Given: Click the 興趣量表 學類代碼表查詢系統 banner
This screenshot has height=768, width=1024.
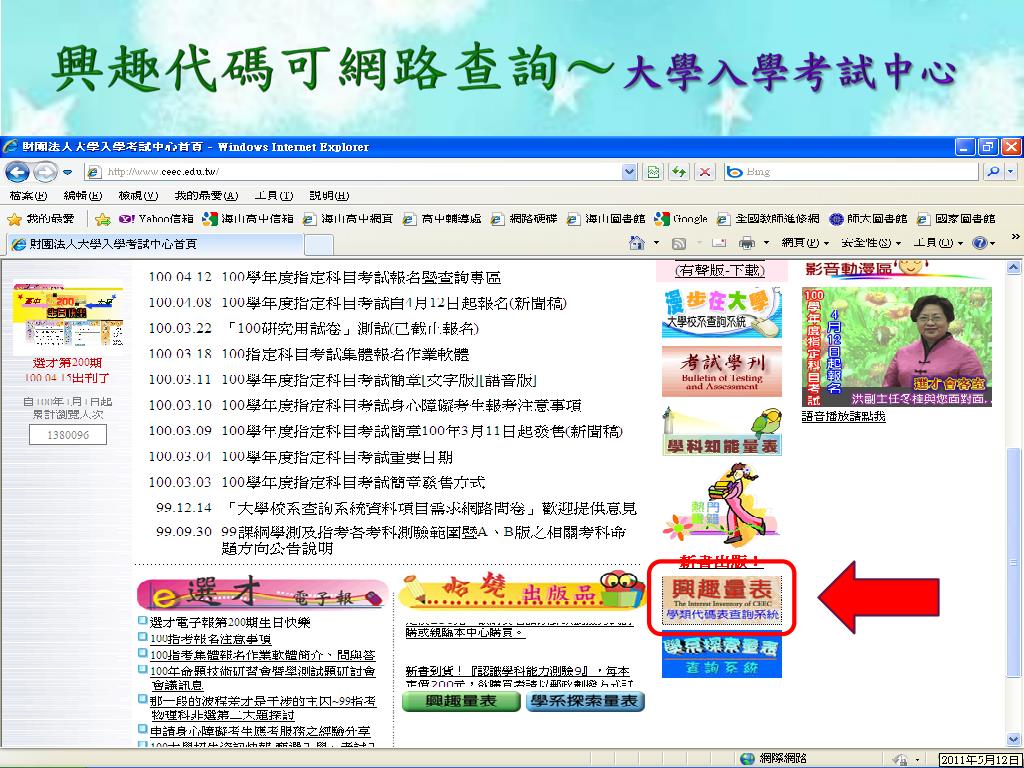Looking at the screenshot, I should [722, 600].
